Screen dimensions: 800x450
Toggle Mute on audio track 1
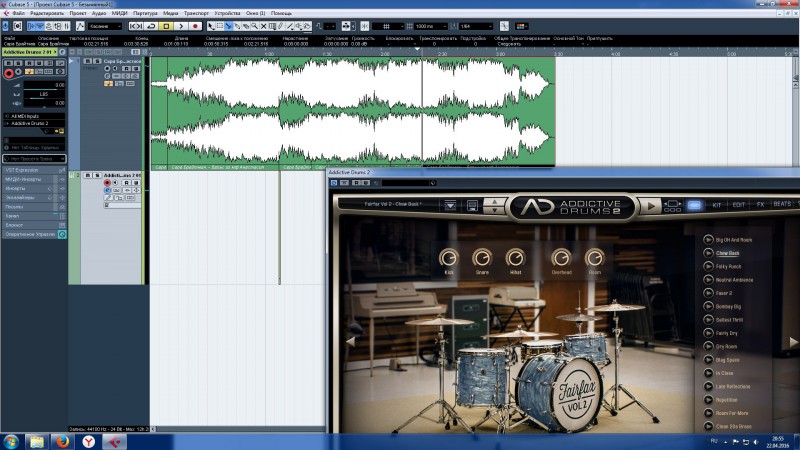(x=88, y=61)
